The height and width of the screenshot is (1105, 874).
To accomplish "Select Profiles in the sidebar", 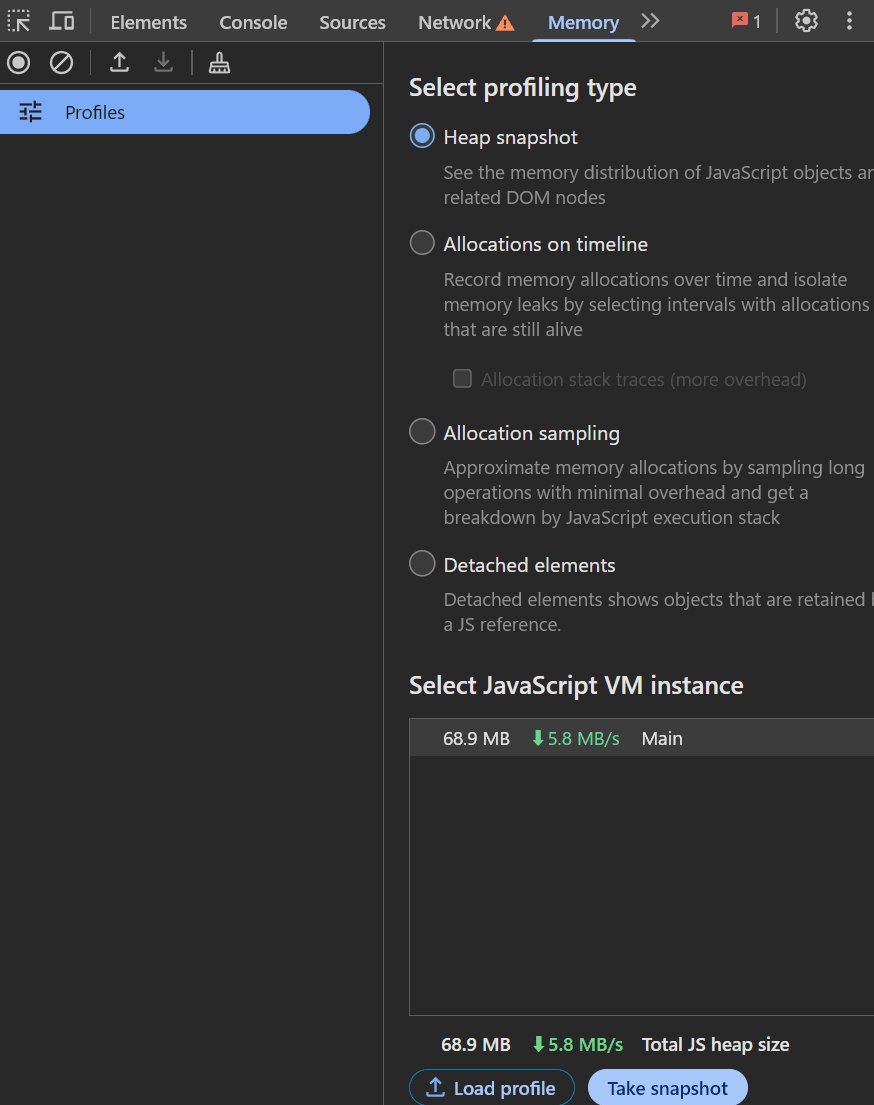I will click(x=185, y=112).
